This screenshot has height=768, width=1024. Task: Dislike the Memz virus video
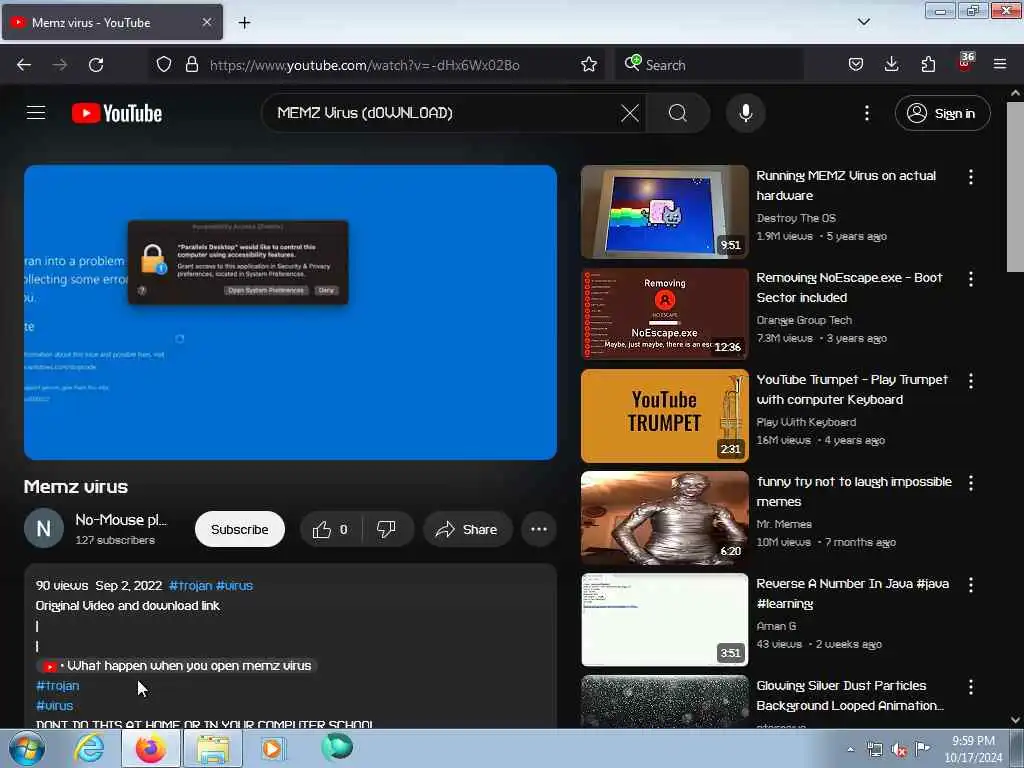pos(387,529)
